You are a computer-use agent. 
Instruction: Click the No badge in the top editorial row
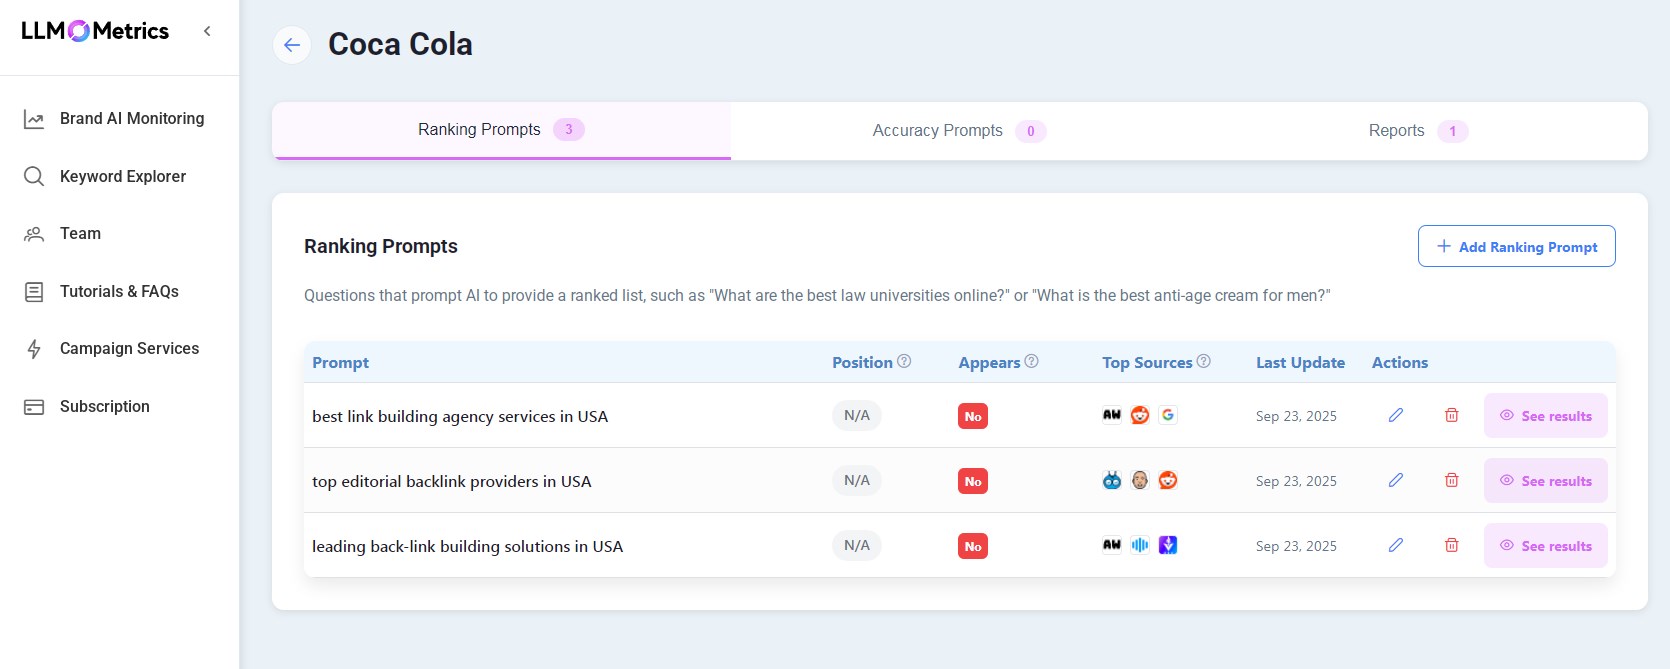click(x=973, y=482)
